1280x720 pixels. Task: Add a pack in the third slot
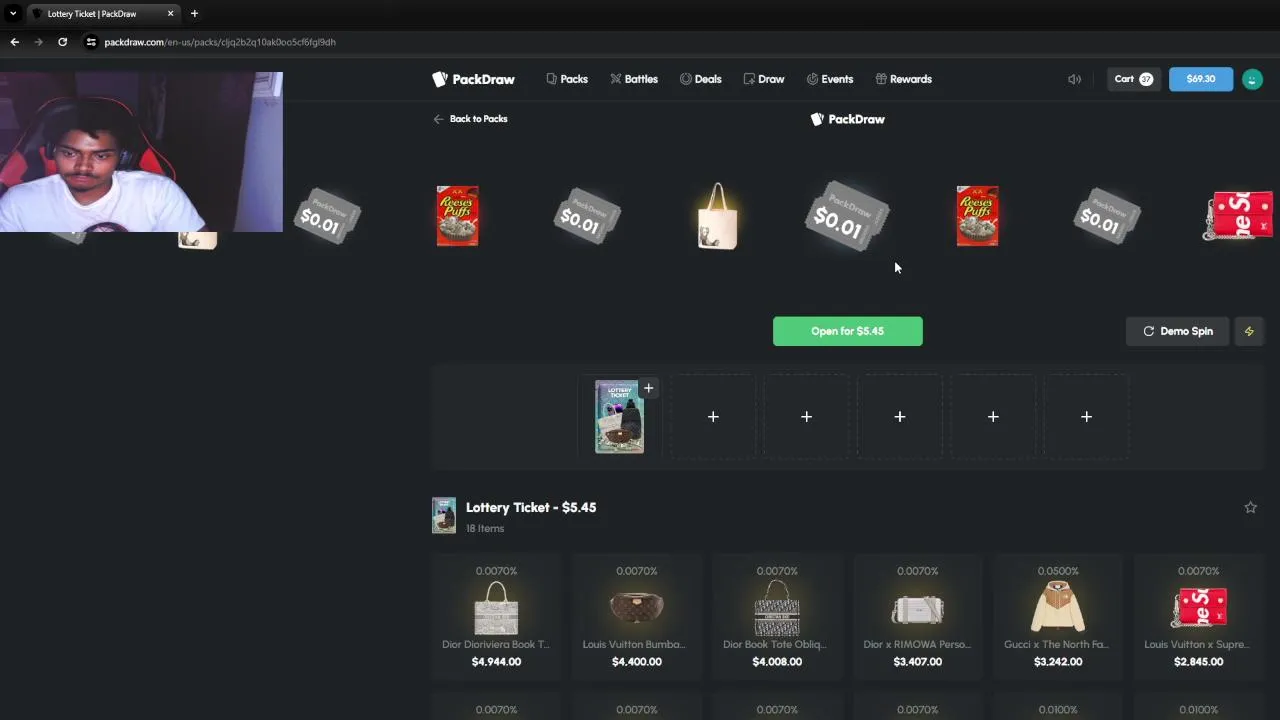coord(806,417)
